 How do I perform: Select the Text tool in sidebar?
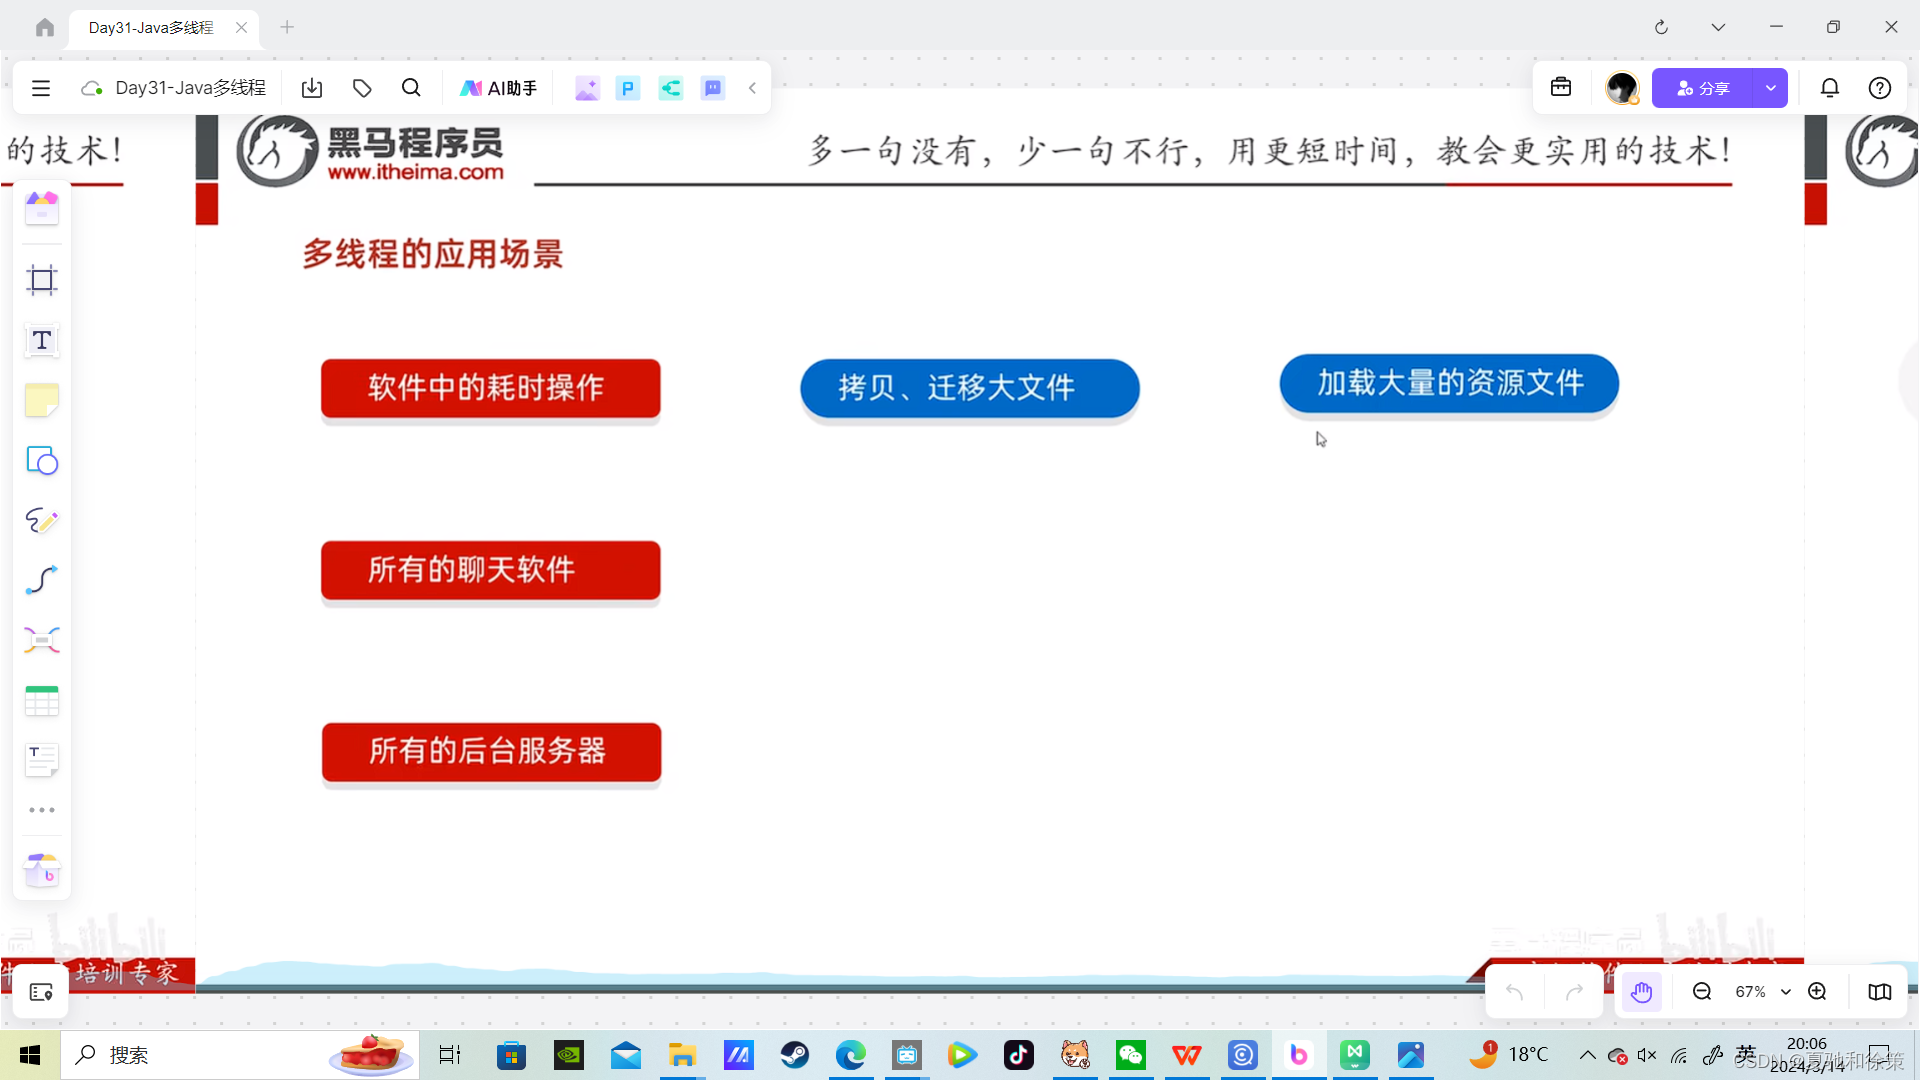pyautogui.click(x=42, y=341)
